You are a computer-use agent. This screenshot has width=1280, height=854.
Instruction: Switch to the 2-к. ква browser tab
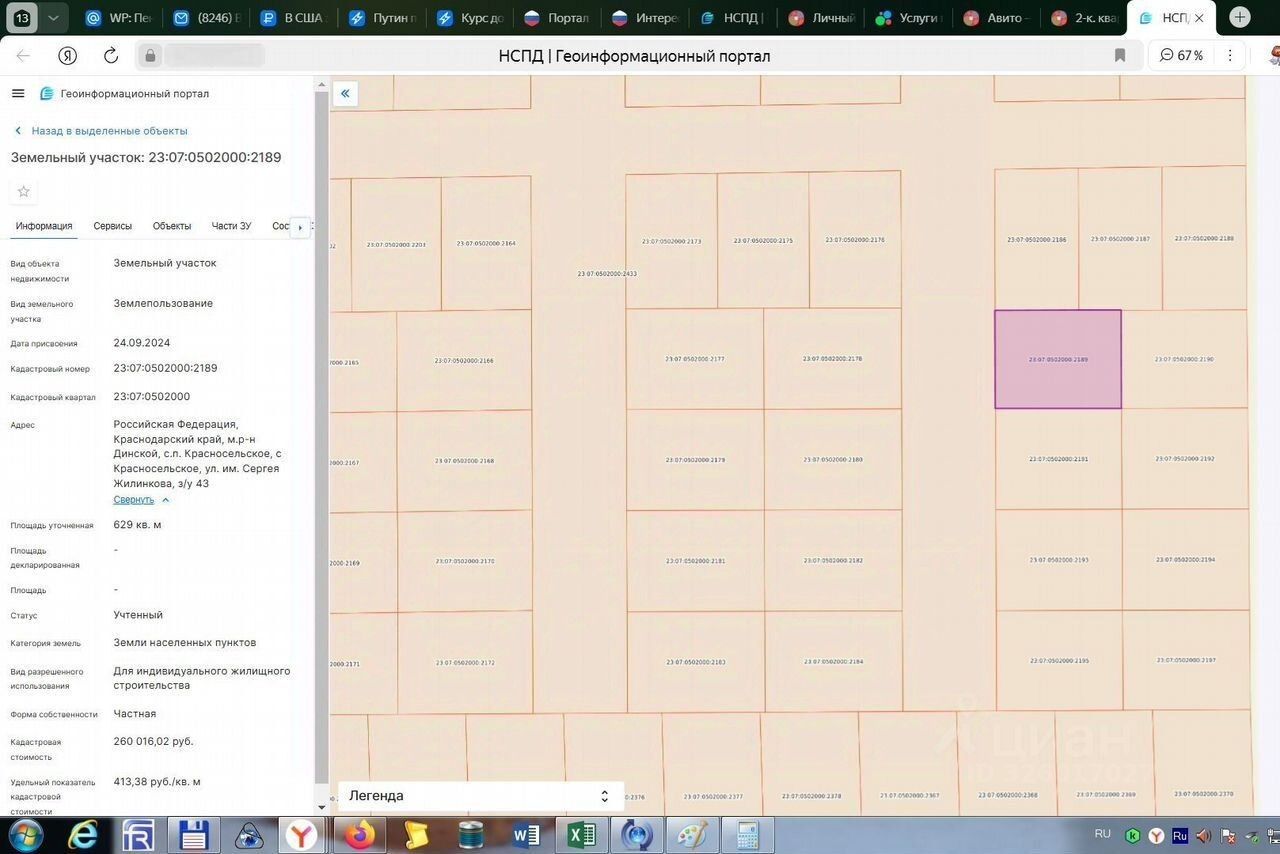[x=1083, y=18]
